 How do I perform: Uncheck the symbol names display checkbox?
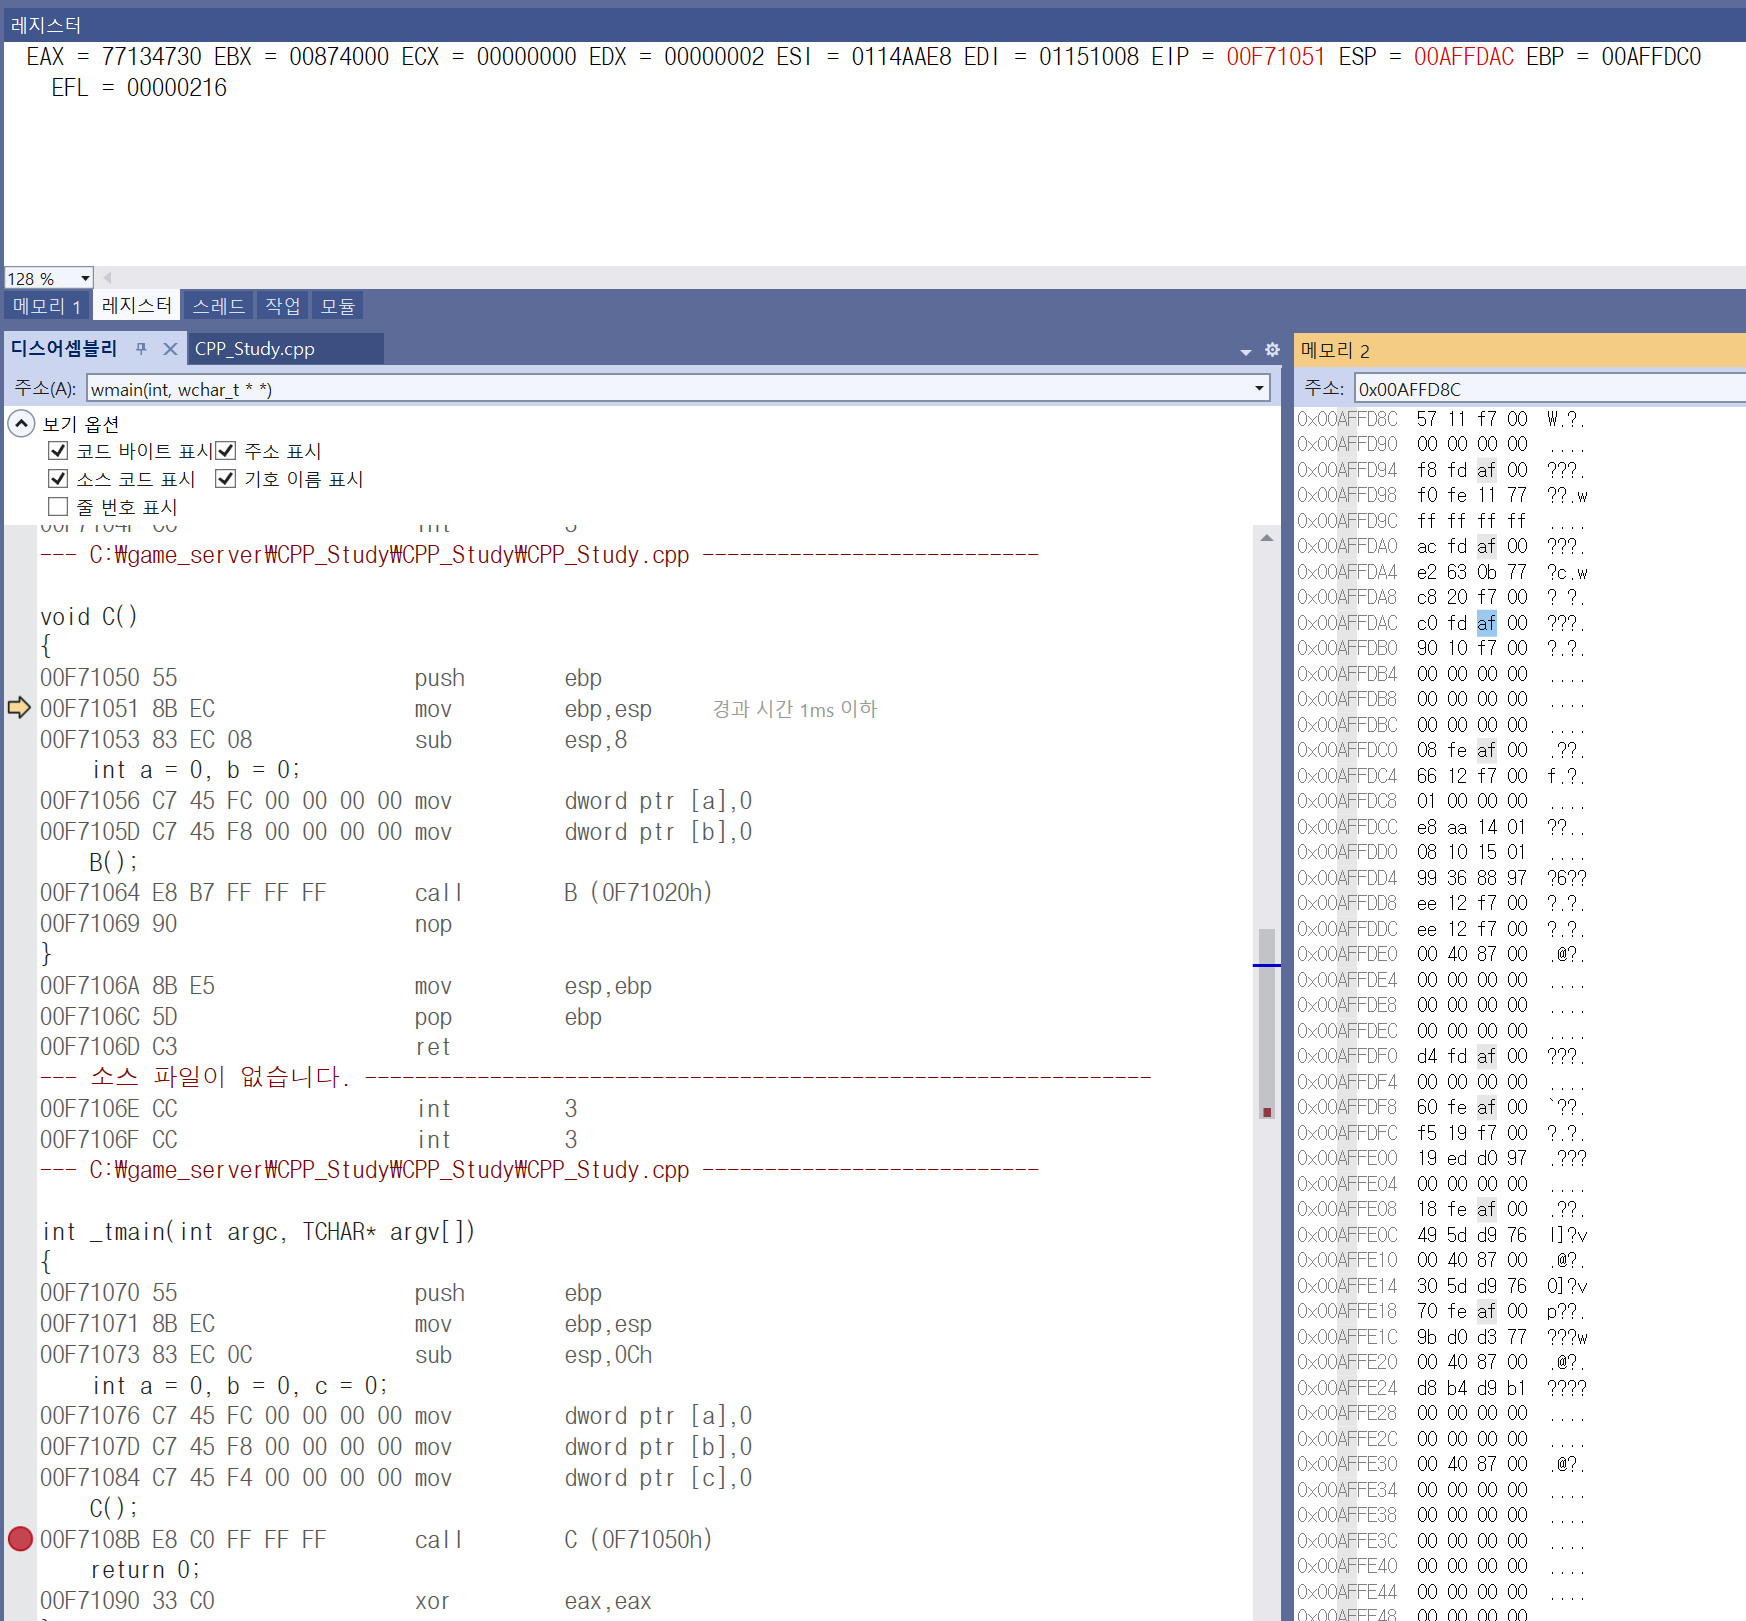[226, 479]
